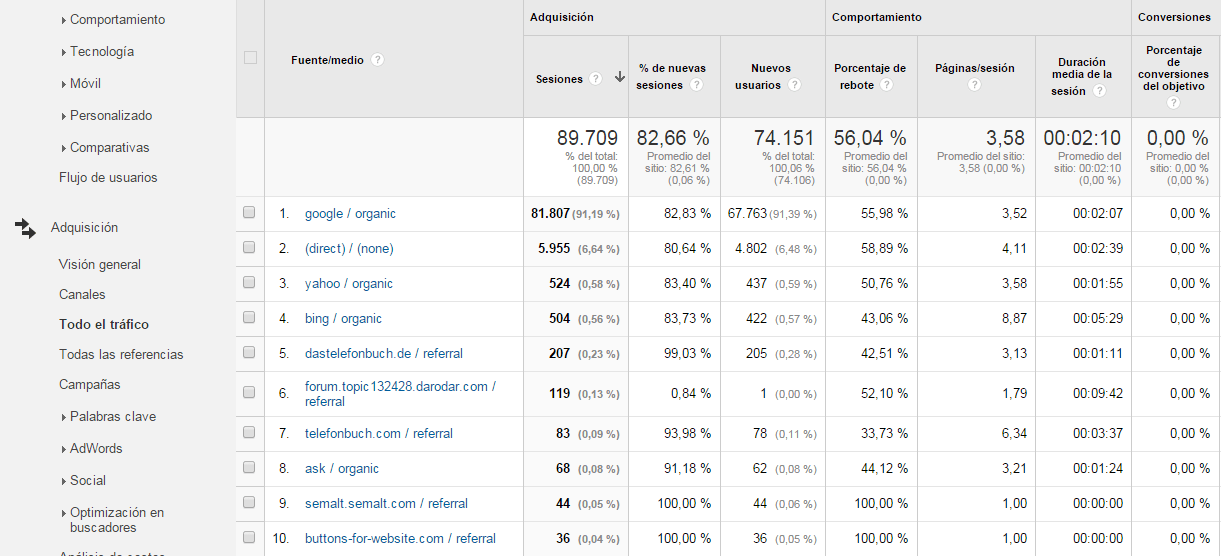The width and height of the screenshot is (1221, 556).
Task: Expand the Palabras clave submenu
Action: 112,417
